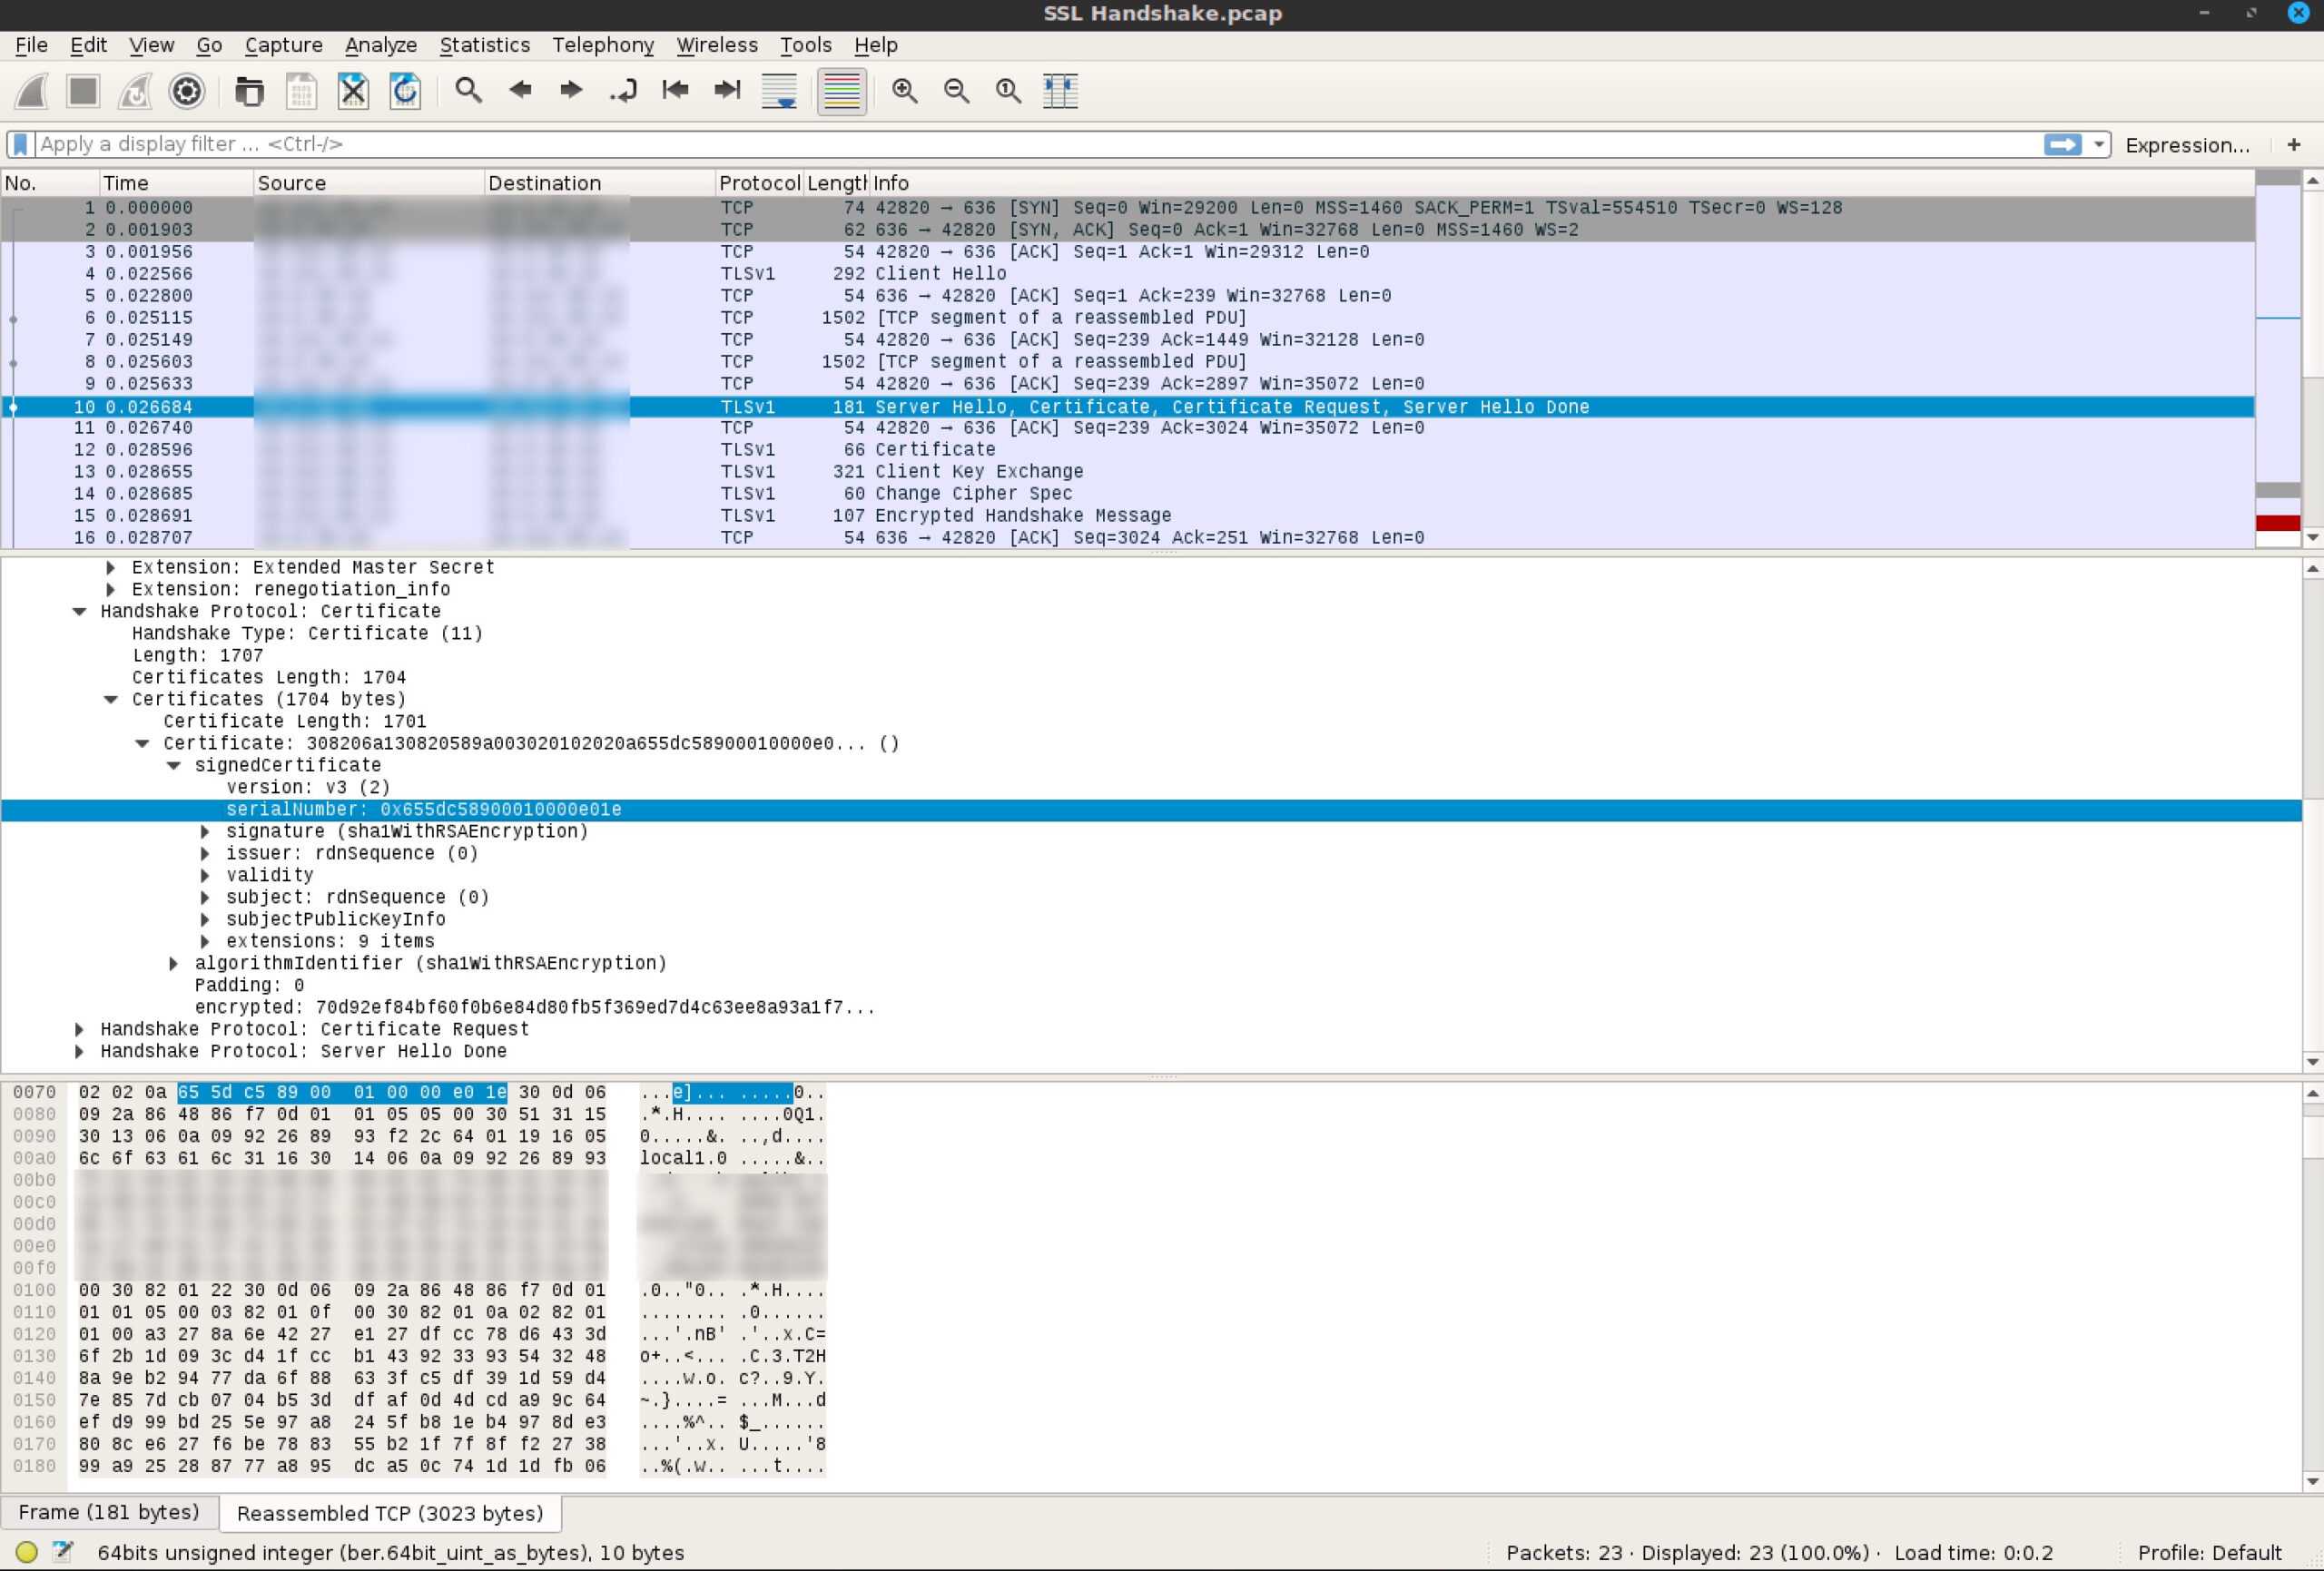This screenshot has width=2324, height=1571.
Task: Click the zoom out icon
Action: (956, 90)
